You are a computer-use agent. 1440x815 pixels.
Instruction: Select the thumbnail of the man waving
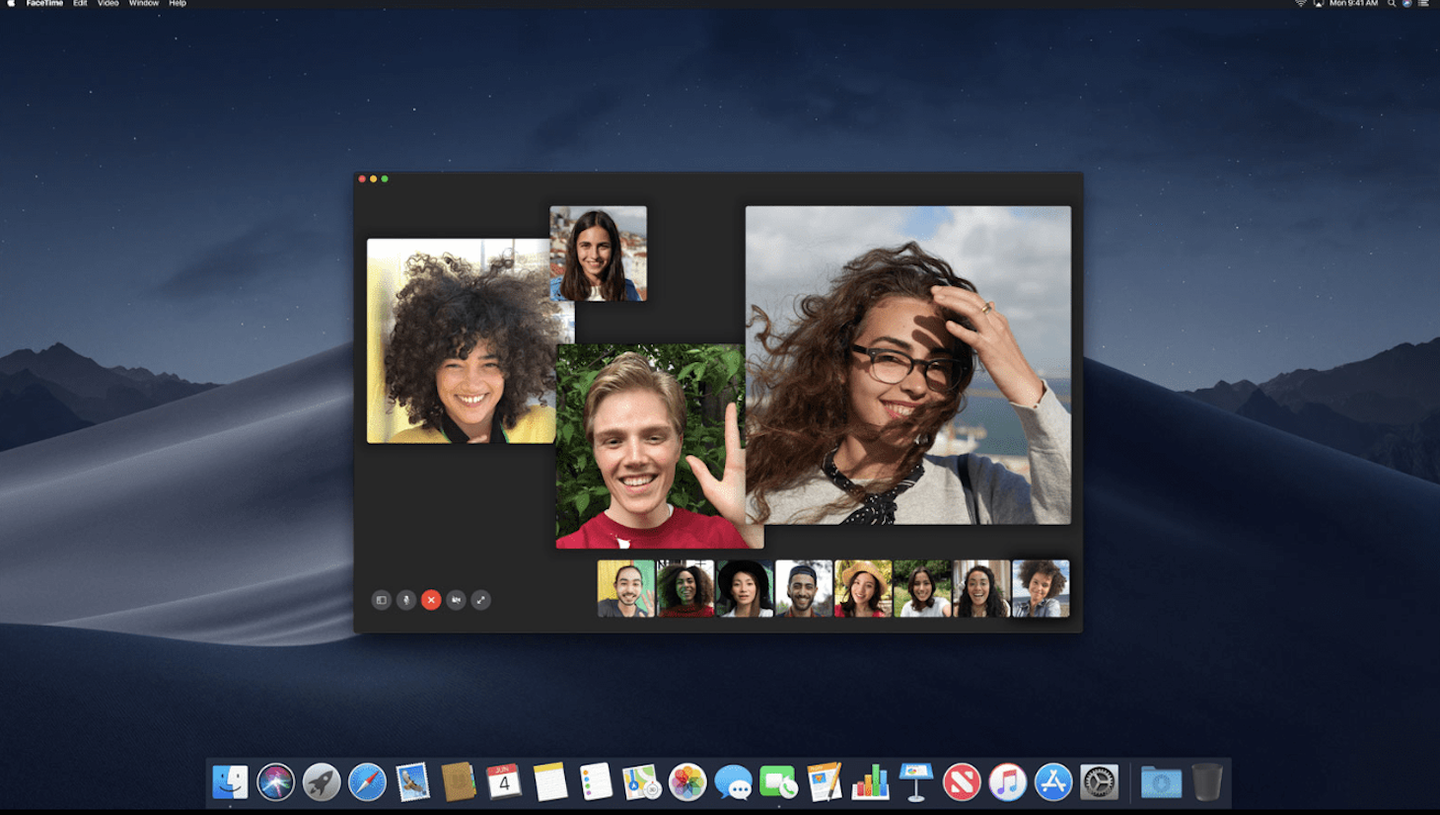[x=626, y=588]
